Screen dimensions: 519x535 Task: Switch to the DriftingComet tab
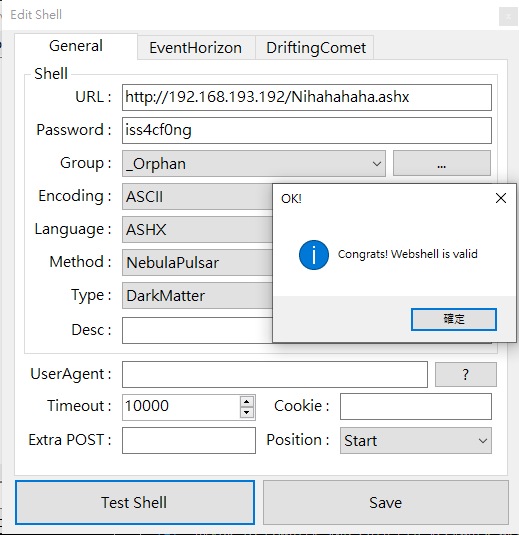(x=315, y=47)
